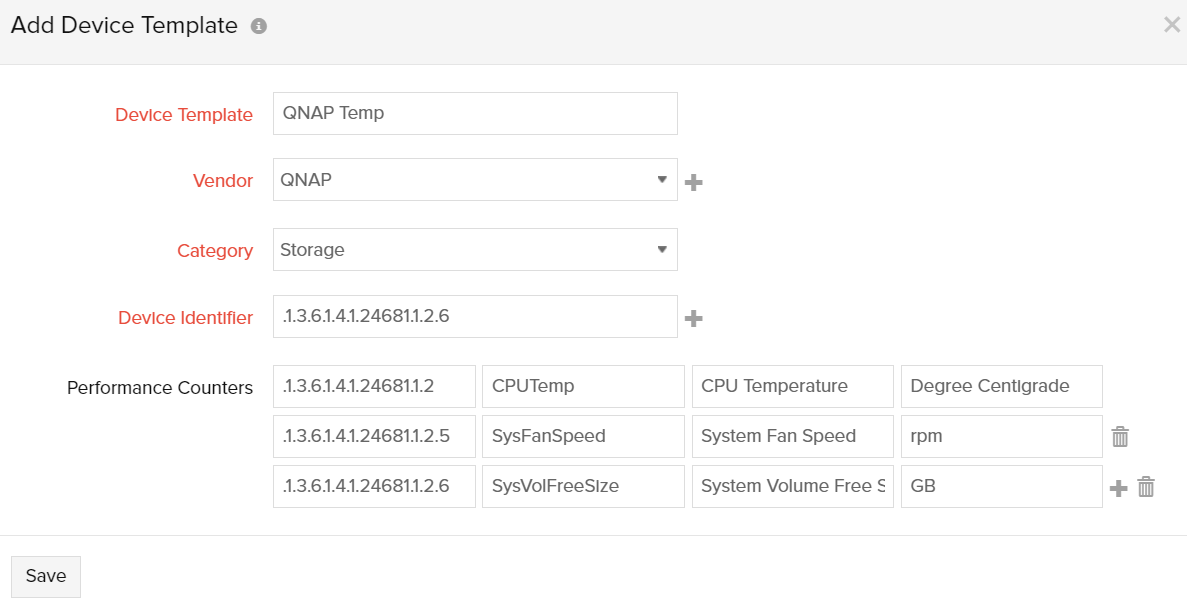Open the Vendor dropdown
1187x610 pixels.
coord(662,181)
